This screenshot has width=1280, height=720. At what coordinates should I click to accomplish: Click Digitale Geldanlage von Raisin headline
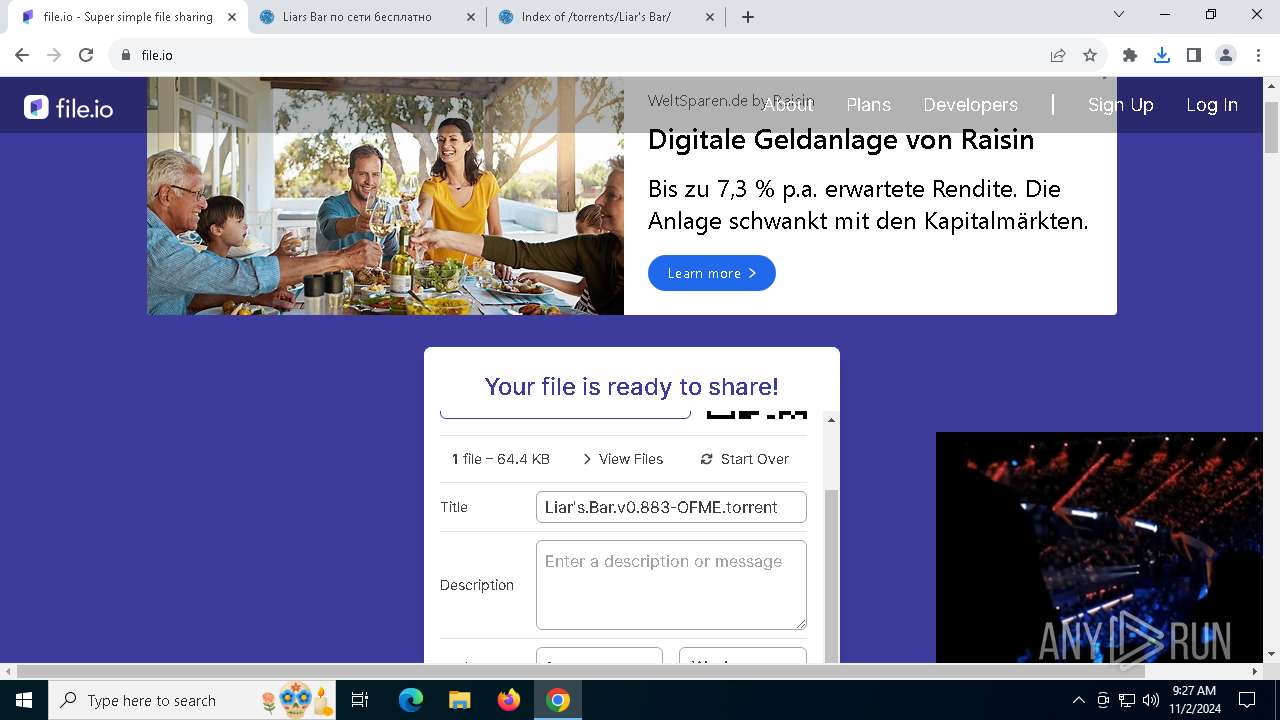841,140
